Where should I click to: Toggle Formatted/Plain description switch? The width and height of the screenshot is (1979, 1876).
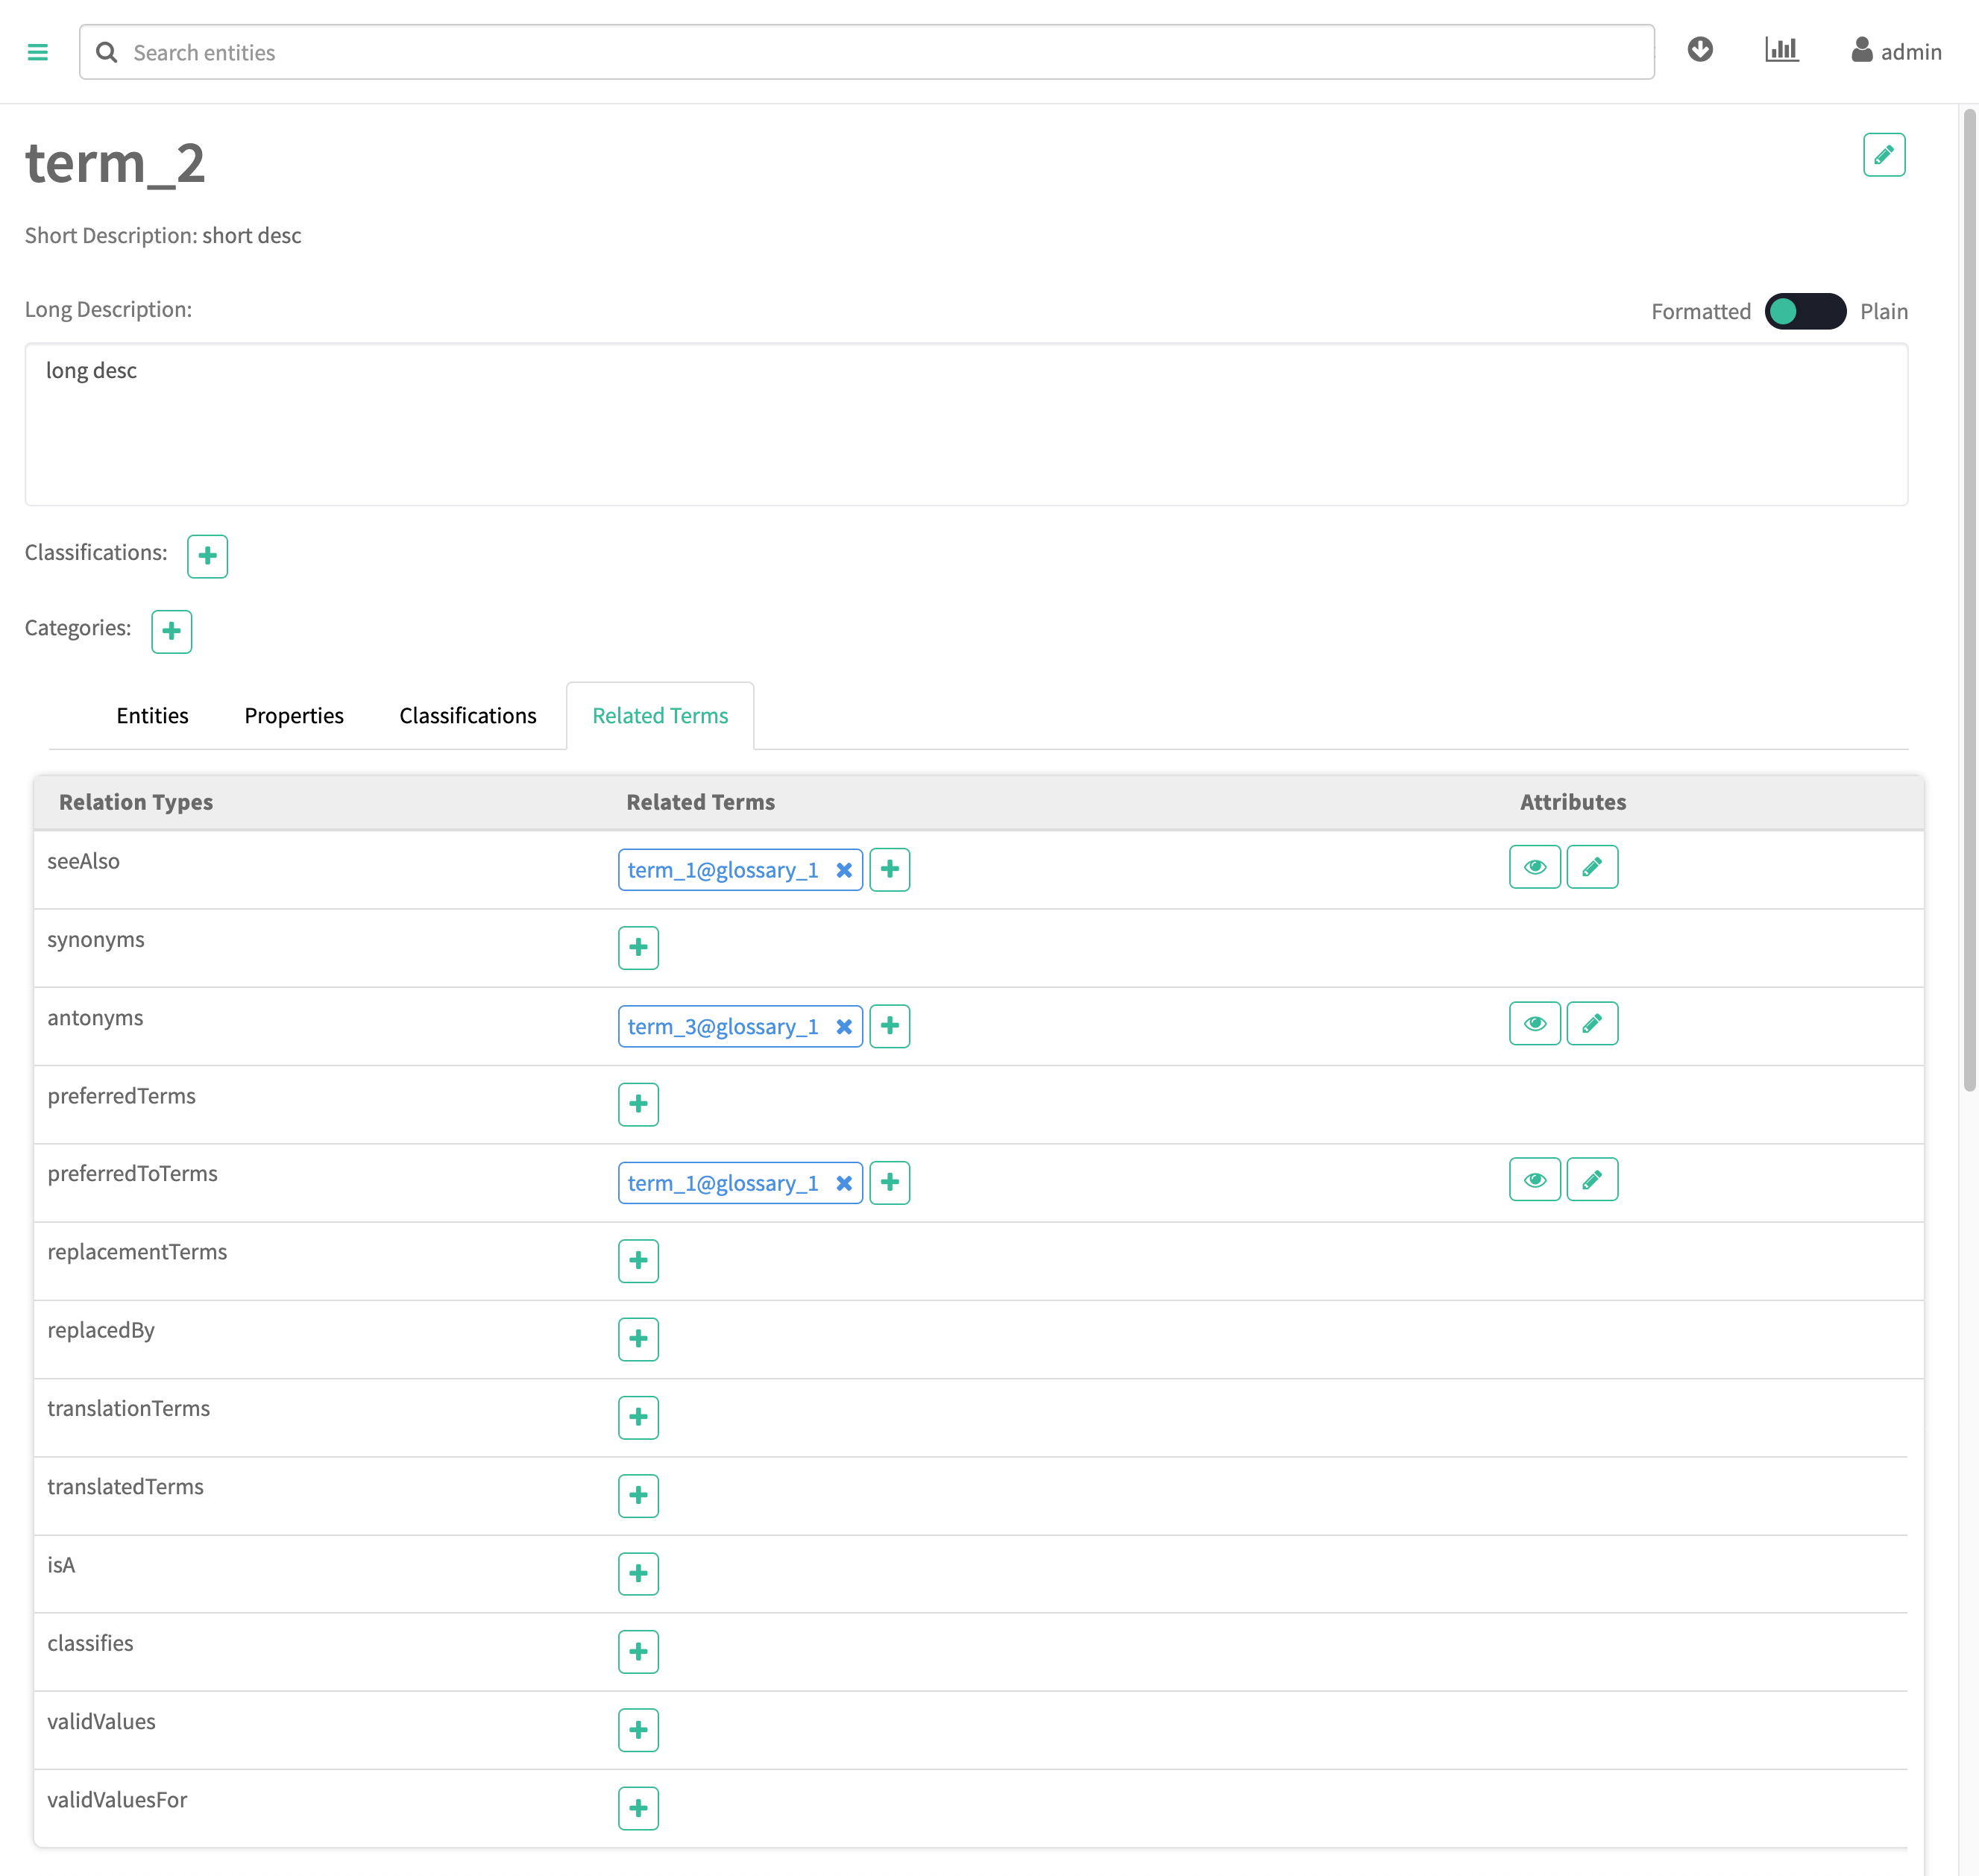[x=1804, y=311]
